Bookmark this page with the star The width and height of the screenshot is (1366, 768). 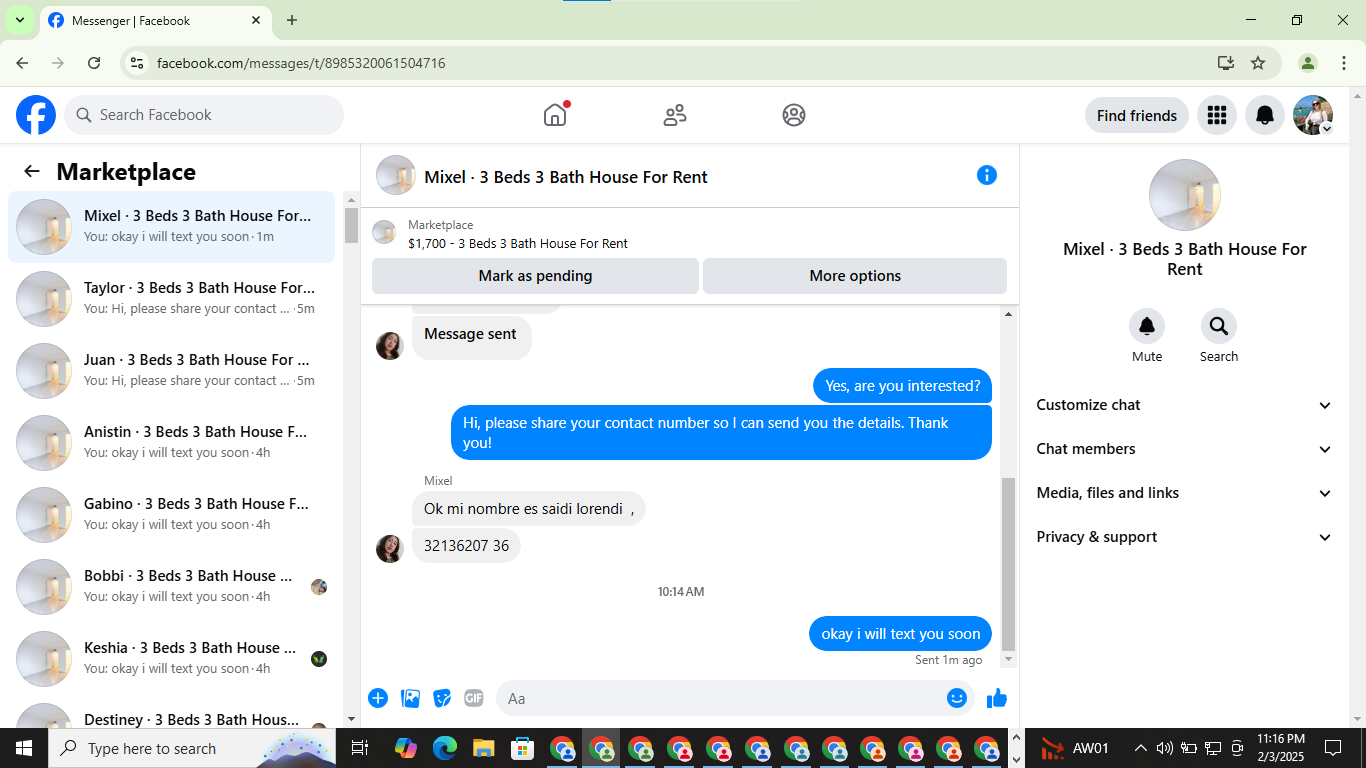point(1258,63)
